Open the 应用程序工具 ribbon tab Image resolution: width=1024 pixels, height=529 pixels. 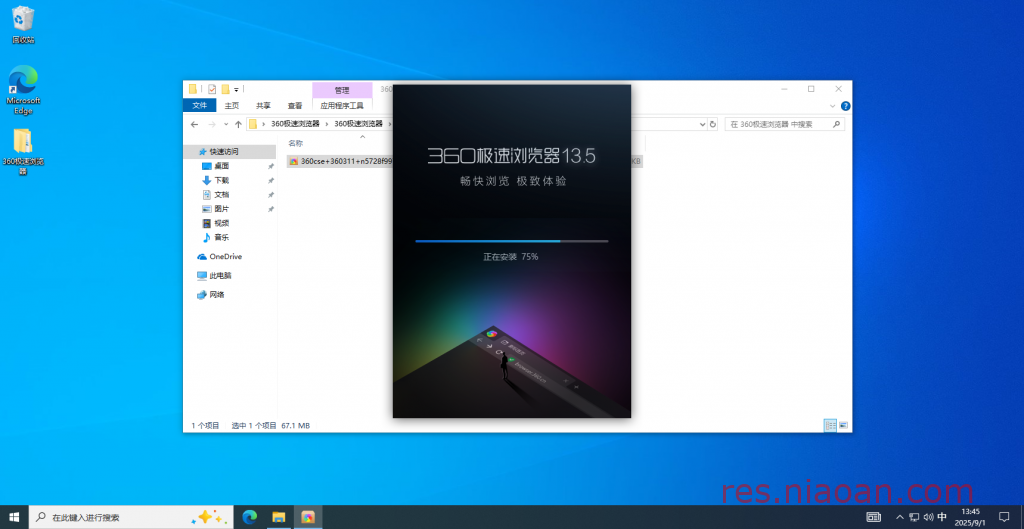coord(342,105)
